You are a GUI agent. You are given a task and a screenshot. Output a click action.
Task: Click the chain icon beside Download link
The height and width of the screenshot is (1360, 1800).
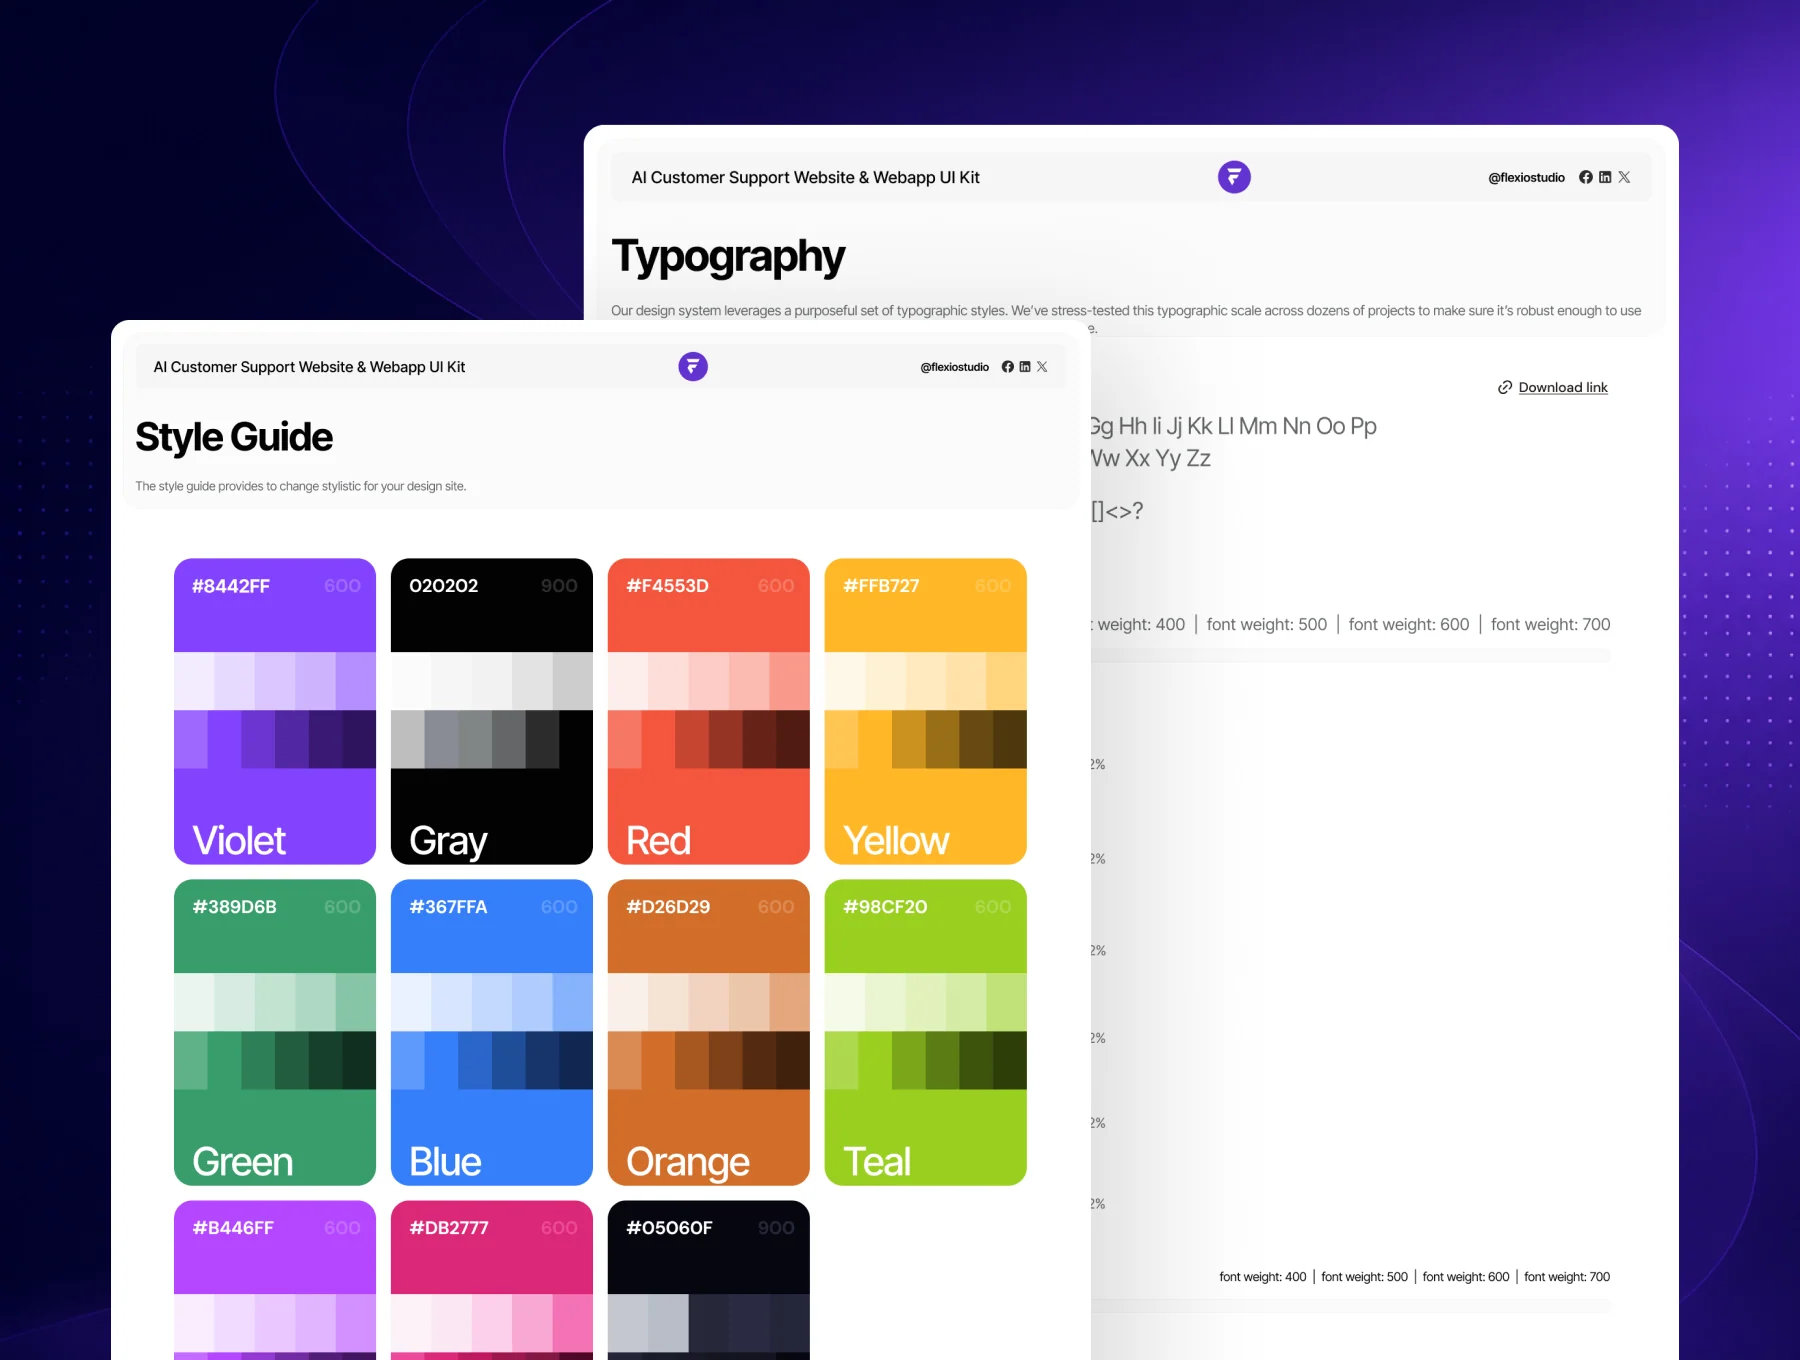[1505, 387]
